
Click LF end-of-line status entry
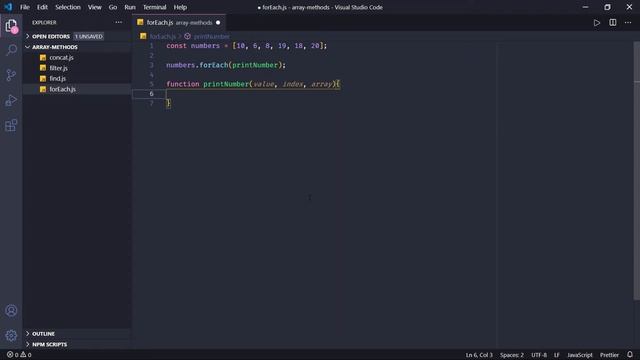point(557,355)
